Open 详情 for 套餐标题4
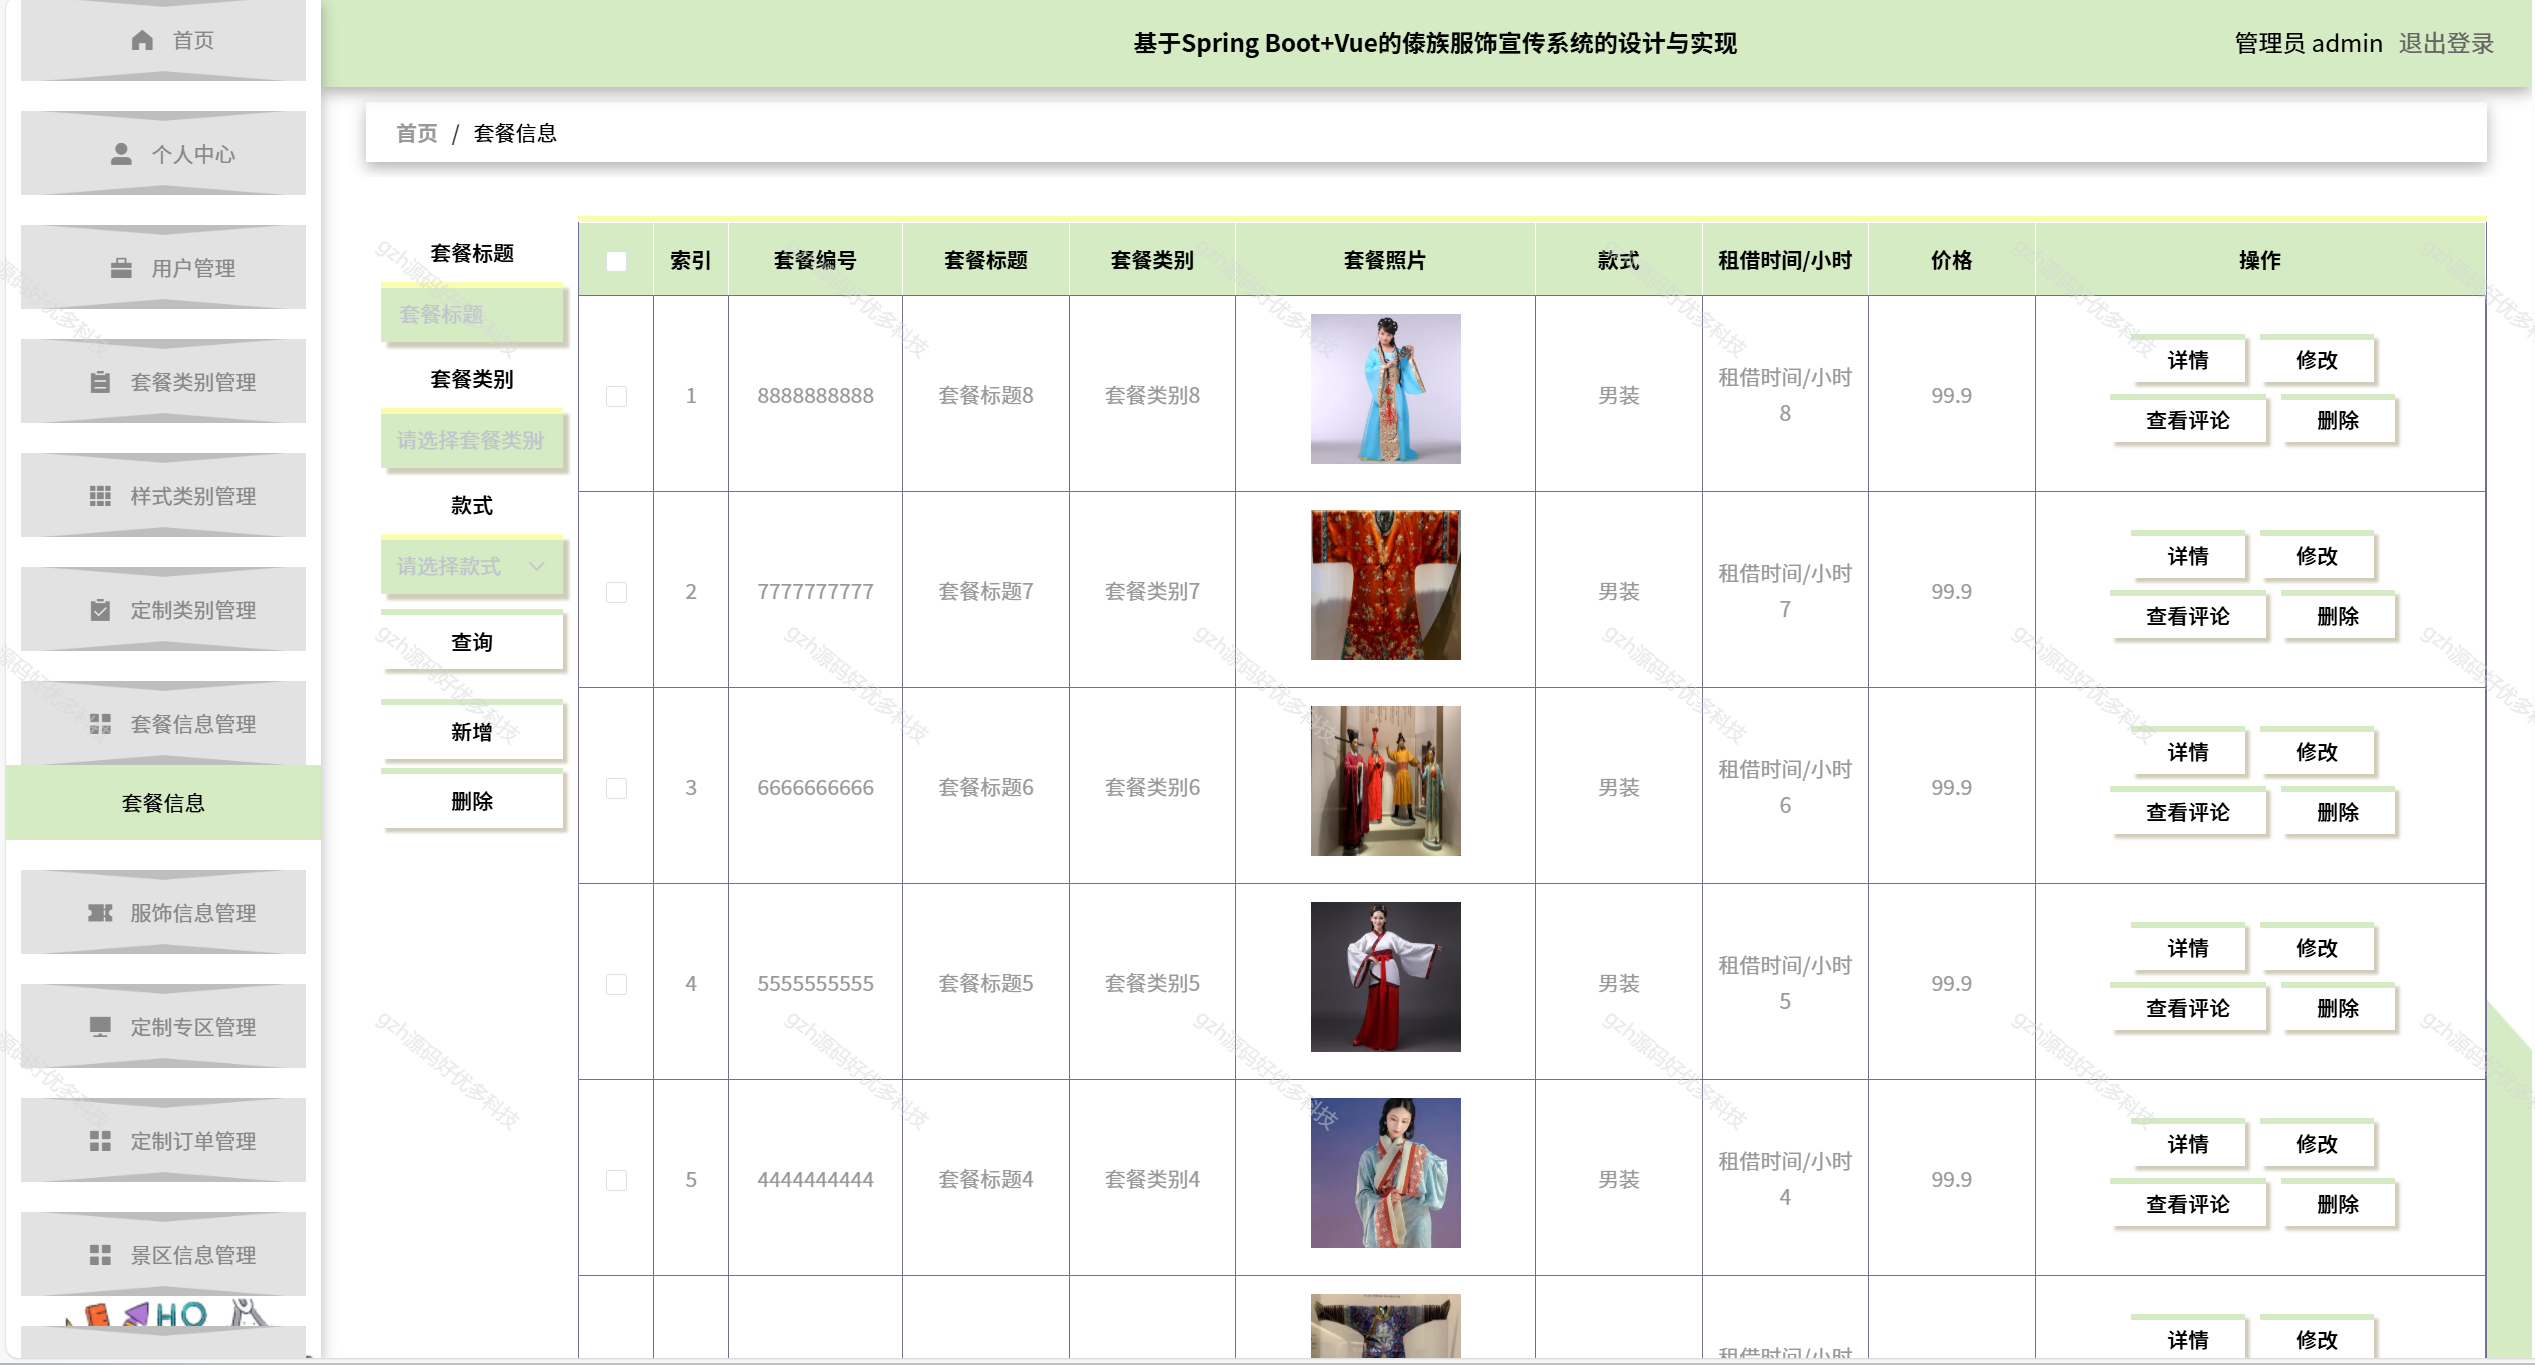 pos(2188,1143)
